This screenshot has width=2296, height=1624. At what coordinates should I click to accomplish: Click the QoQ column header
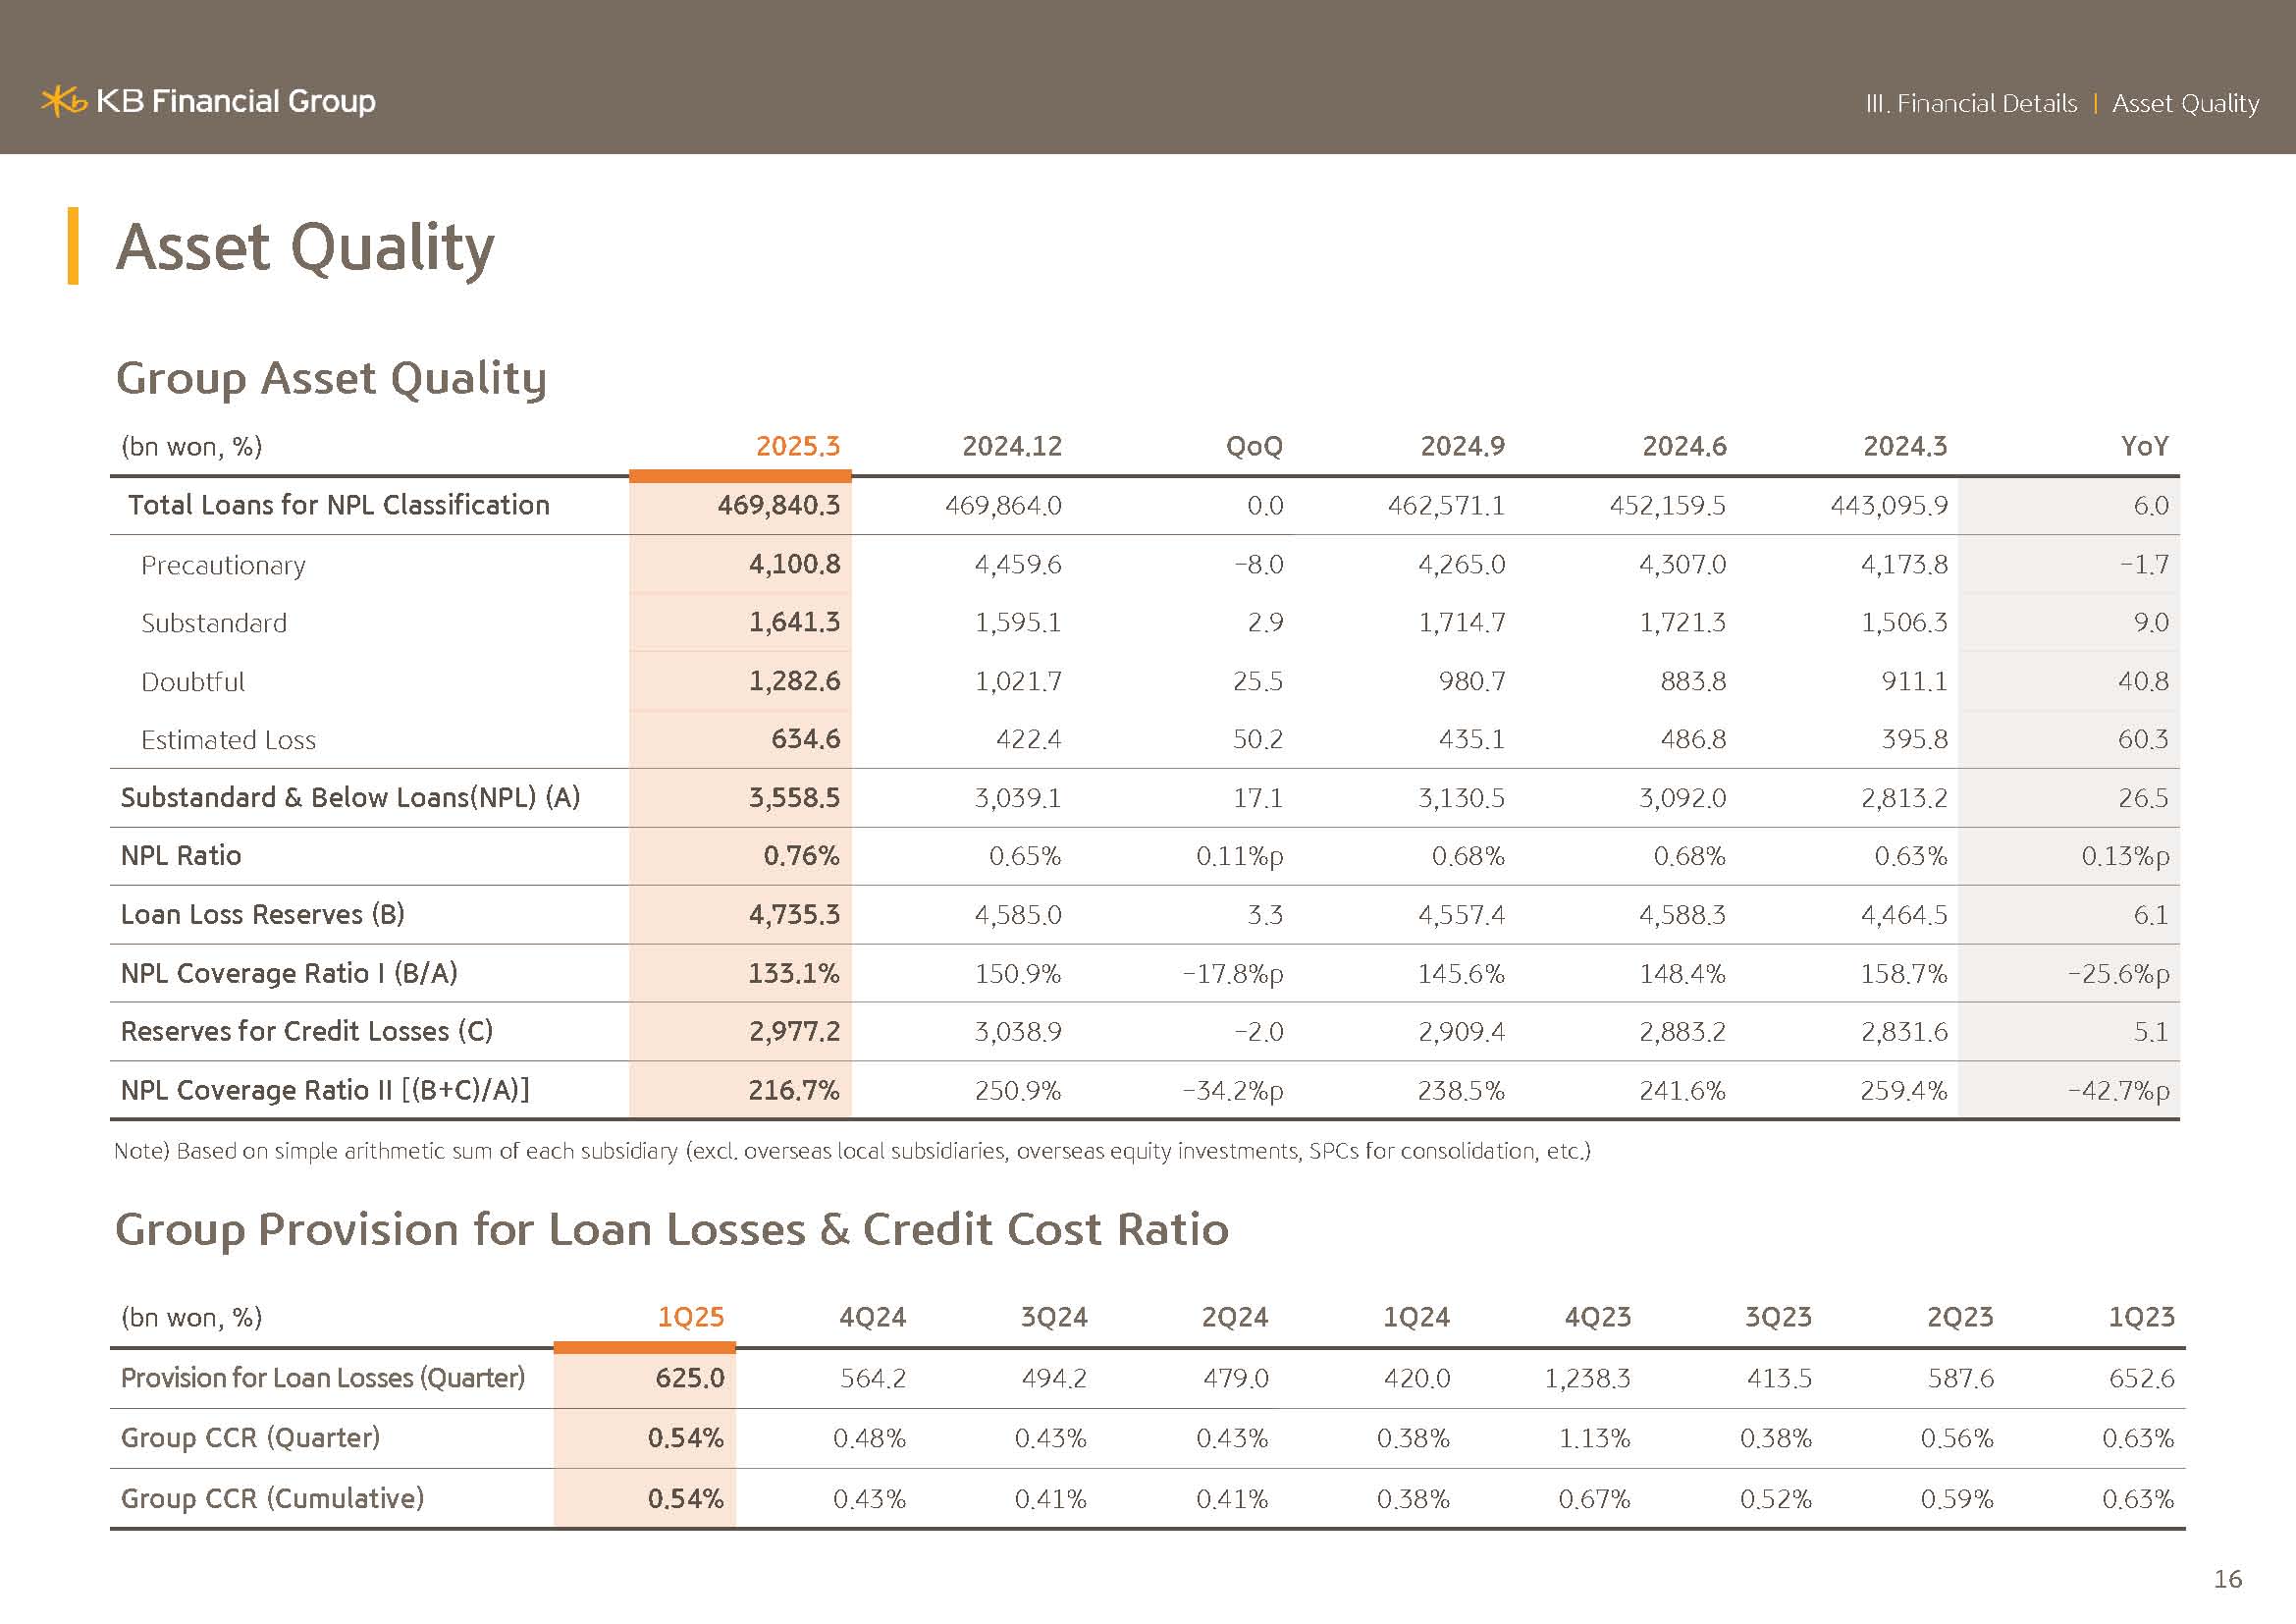point(1254,446)
